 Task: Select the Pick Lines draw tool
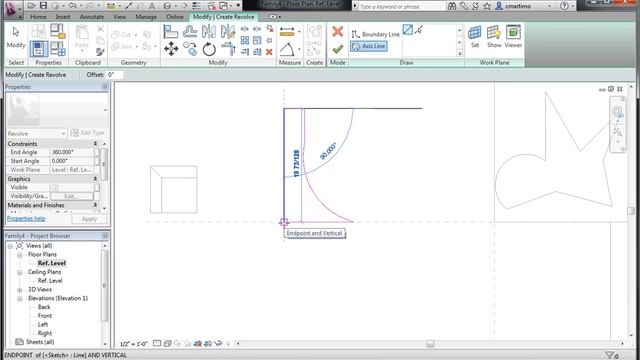click(419, 30)
